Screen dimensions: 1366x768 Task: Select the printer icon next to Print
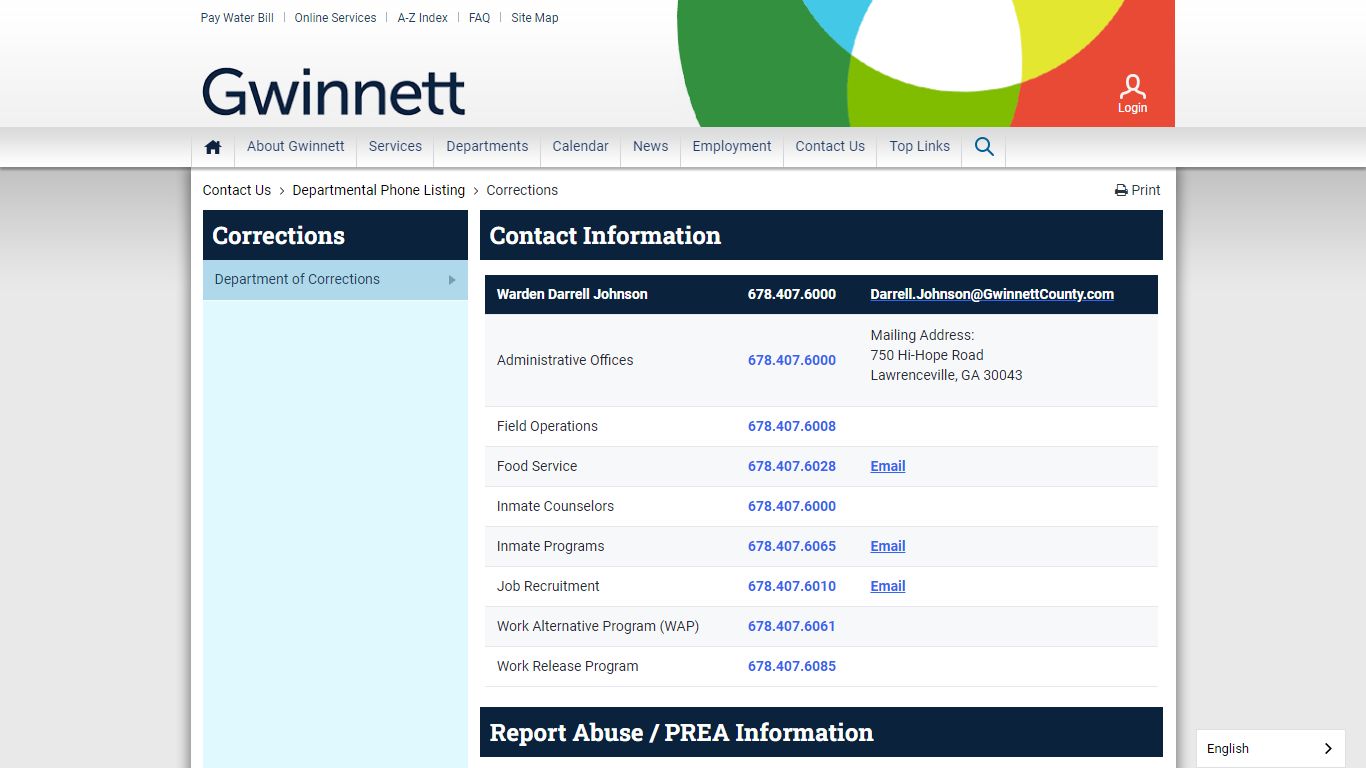click(x=1121, y=190)
